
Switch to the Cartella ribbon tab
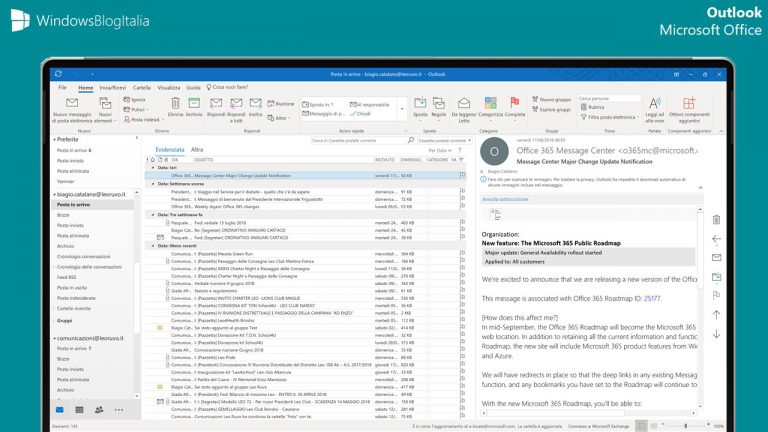click(x=142, y=87)
